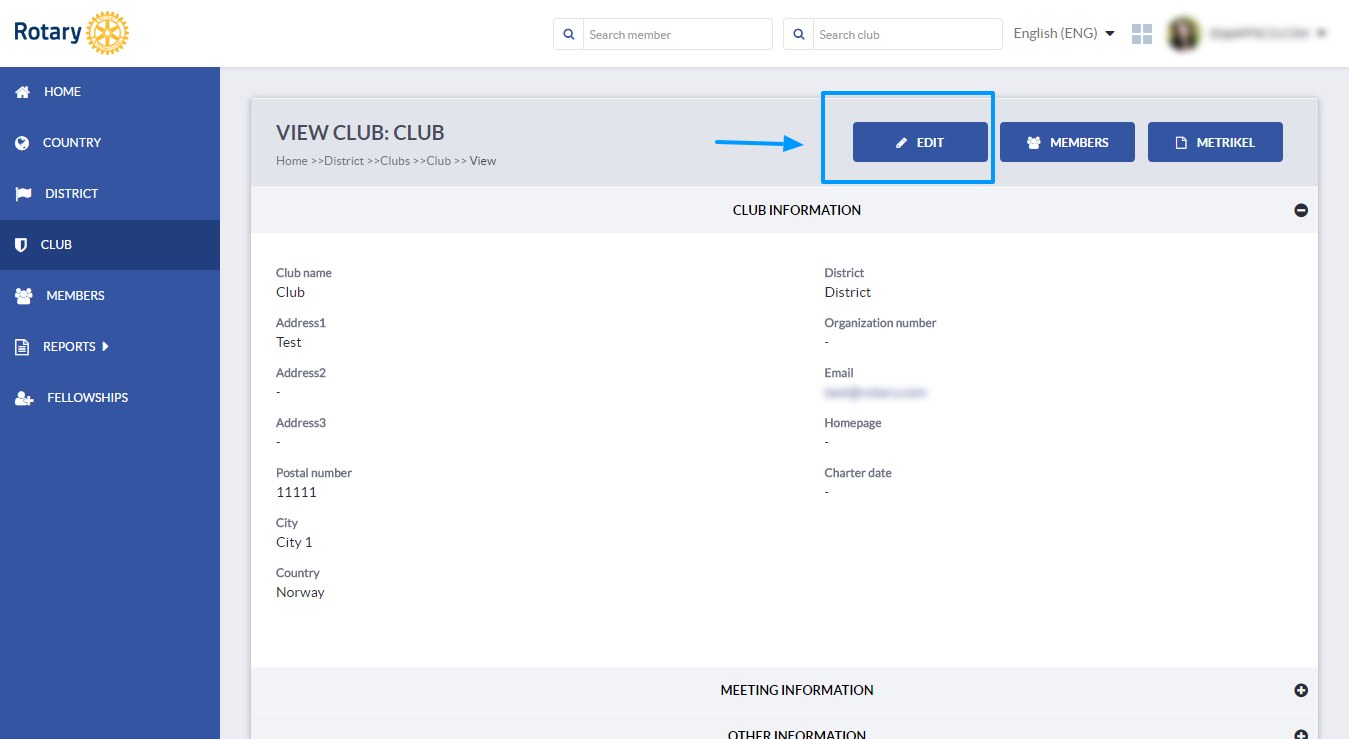Open the apps grid icon

click(1142, 34)
